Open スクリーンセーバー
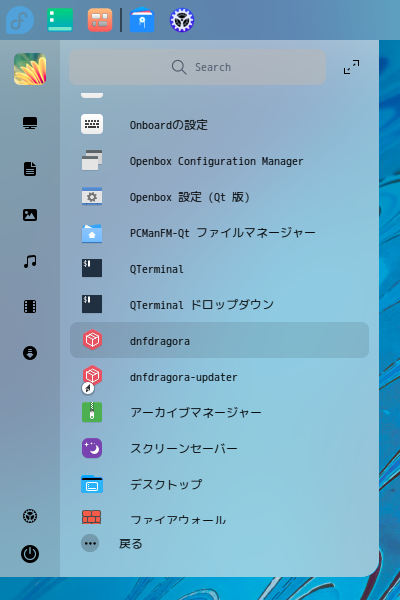 tap(219, 448)
